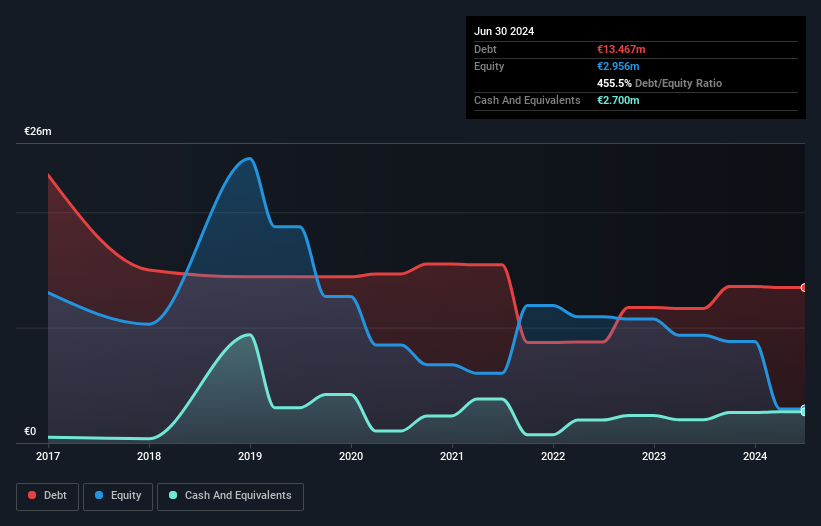The width and height of the screenshot is (821, 526).
Task: Click the €13.467m debt value
Action: (621, 49)
